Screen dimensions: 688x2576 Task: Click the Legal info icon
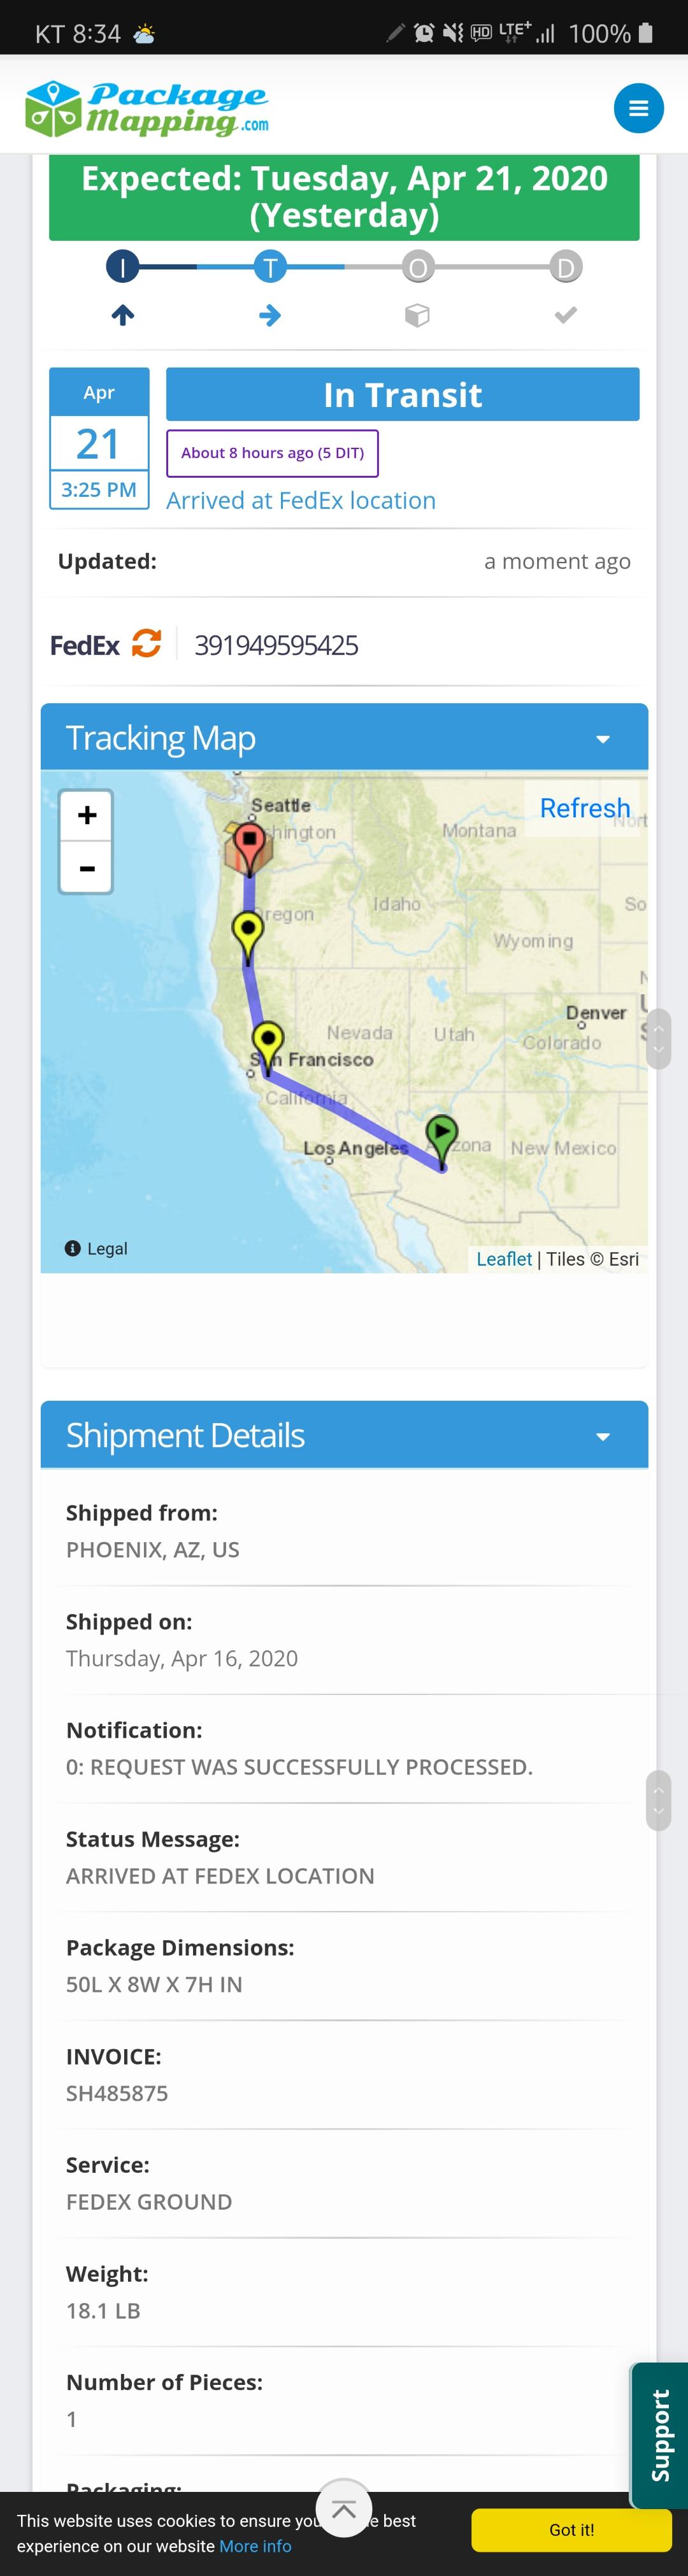click(x=73, y=1248)
